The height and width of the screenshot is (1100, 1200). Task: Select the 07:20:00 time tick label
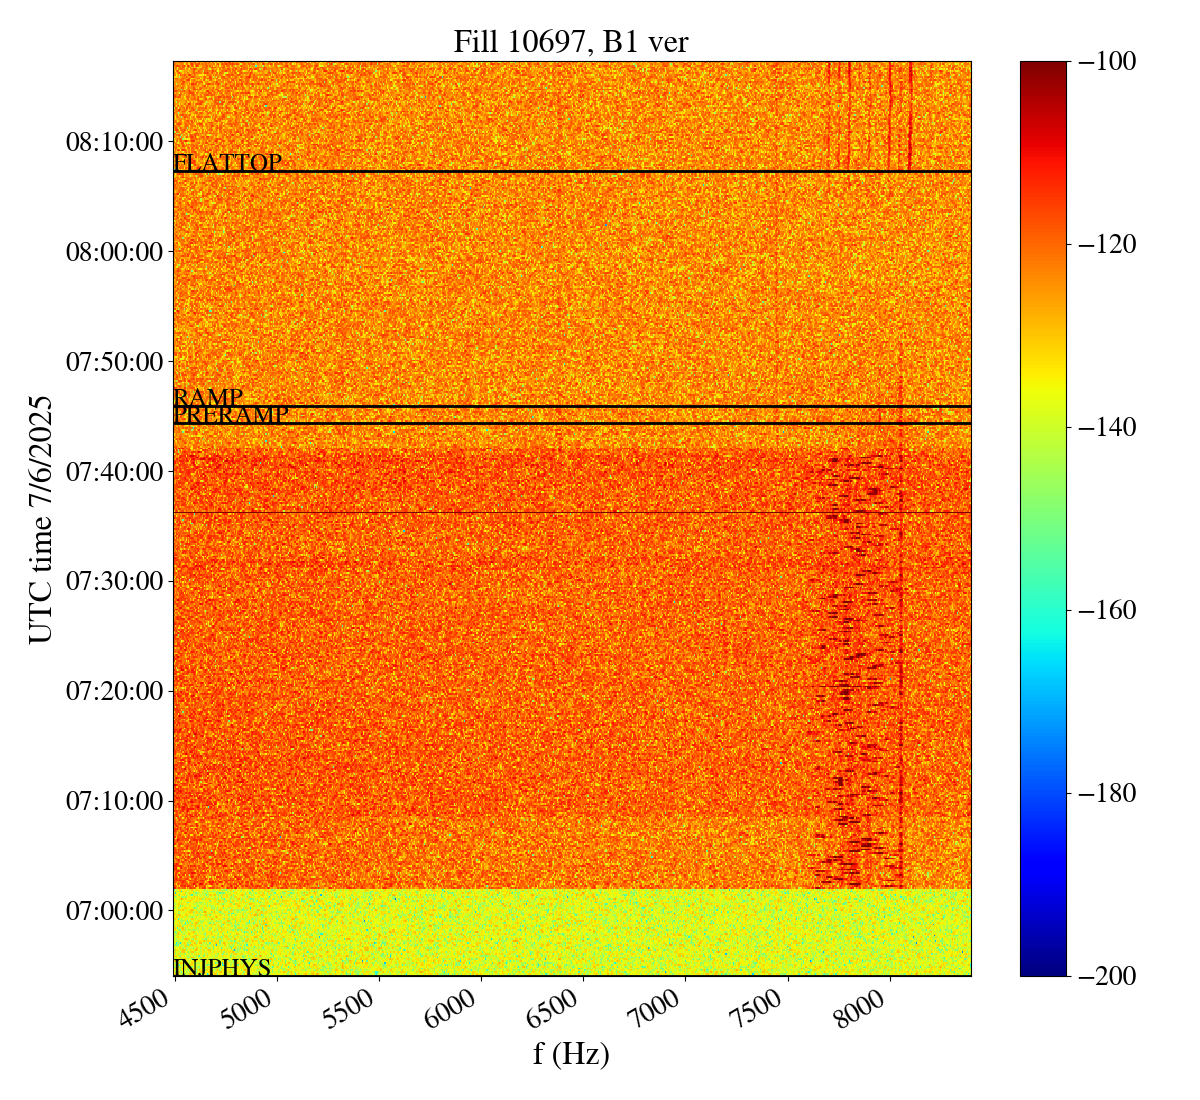click(x=114, y=691)
